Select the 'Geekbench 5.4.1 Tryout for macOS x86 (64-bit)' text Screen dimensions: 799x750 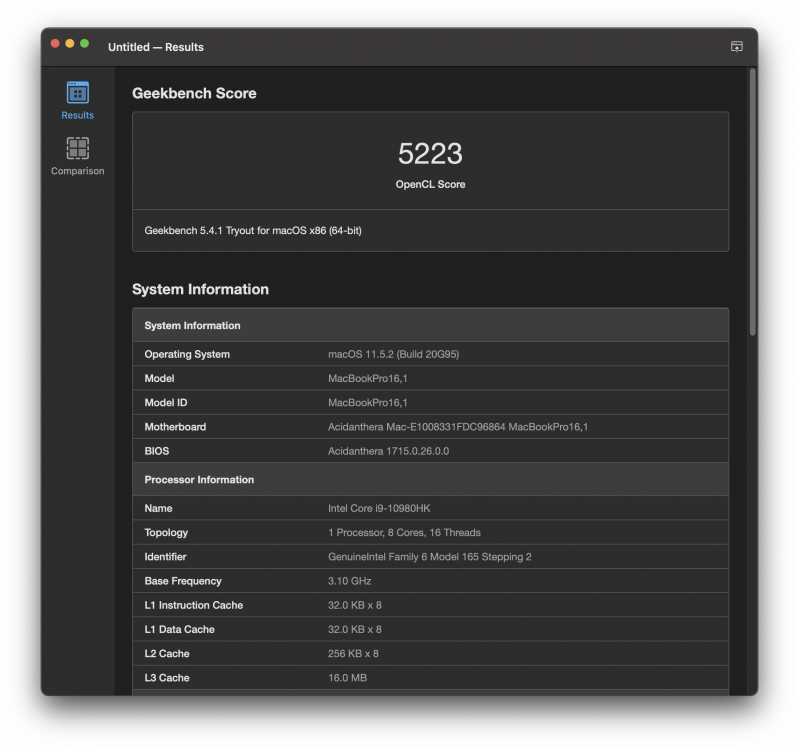[253, 231]
